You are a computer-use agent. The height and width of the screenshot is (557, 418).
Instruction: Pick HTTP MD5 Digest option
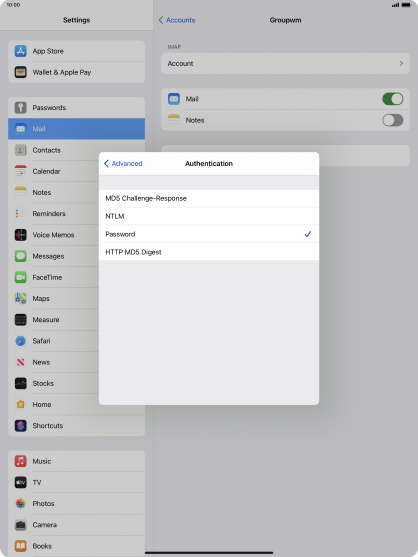click(x=209, y=252)
